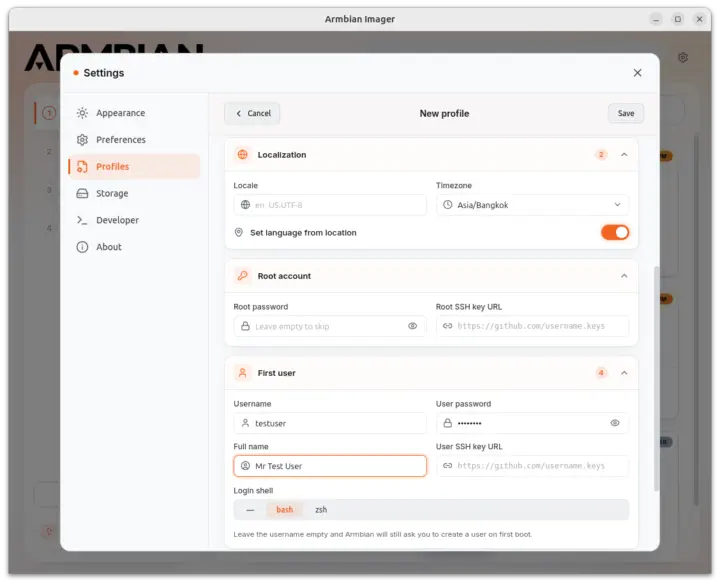Click the person icon in Username field
The image size is (720, 584).
pyautogui.click(x=246, y=423)
